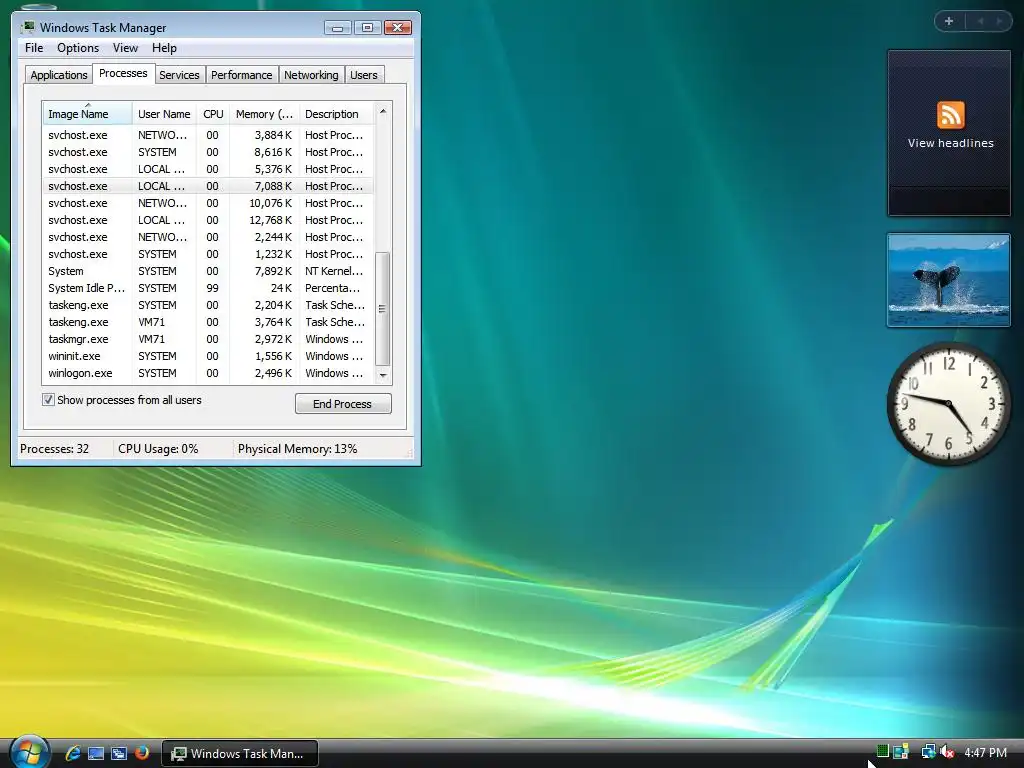This screenshot has height=768, width=1024.
Task: Click the whale tail slideshow picture
Action: click(948, 280)
